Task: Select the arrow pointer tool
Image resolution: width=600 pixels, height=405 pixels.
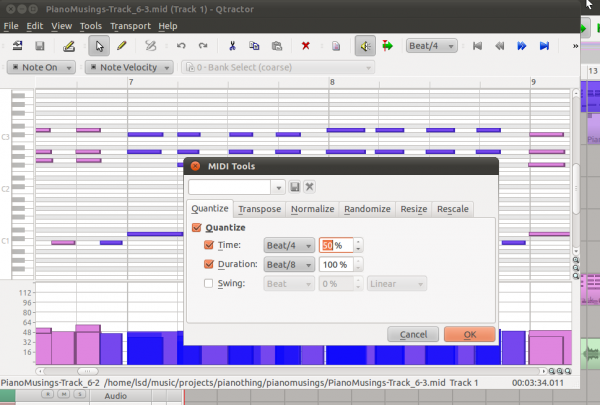Action: point(99,46)
